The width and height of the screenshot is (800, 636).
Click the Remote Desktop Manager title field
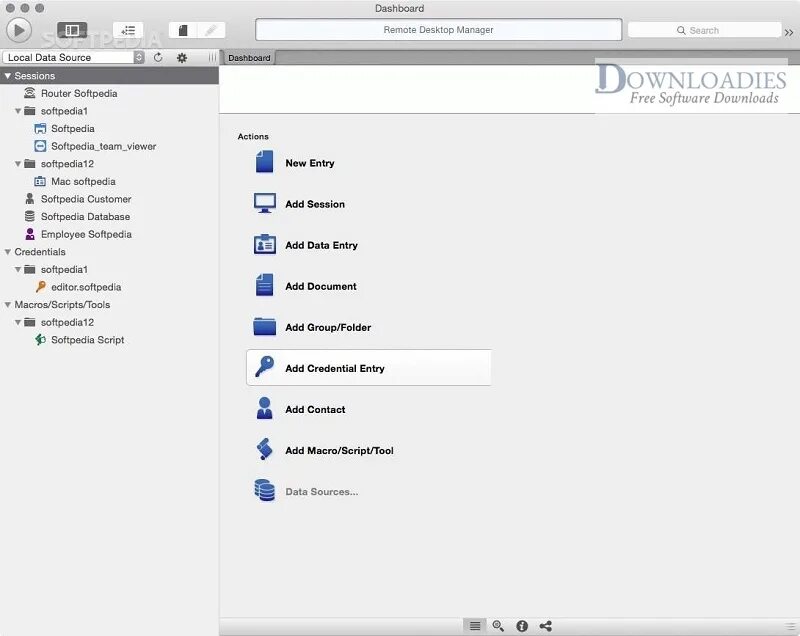(x=438, y=30)
